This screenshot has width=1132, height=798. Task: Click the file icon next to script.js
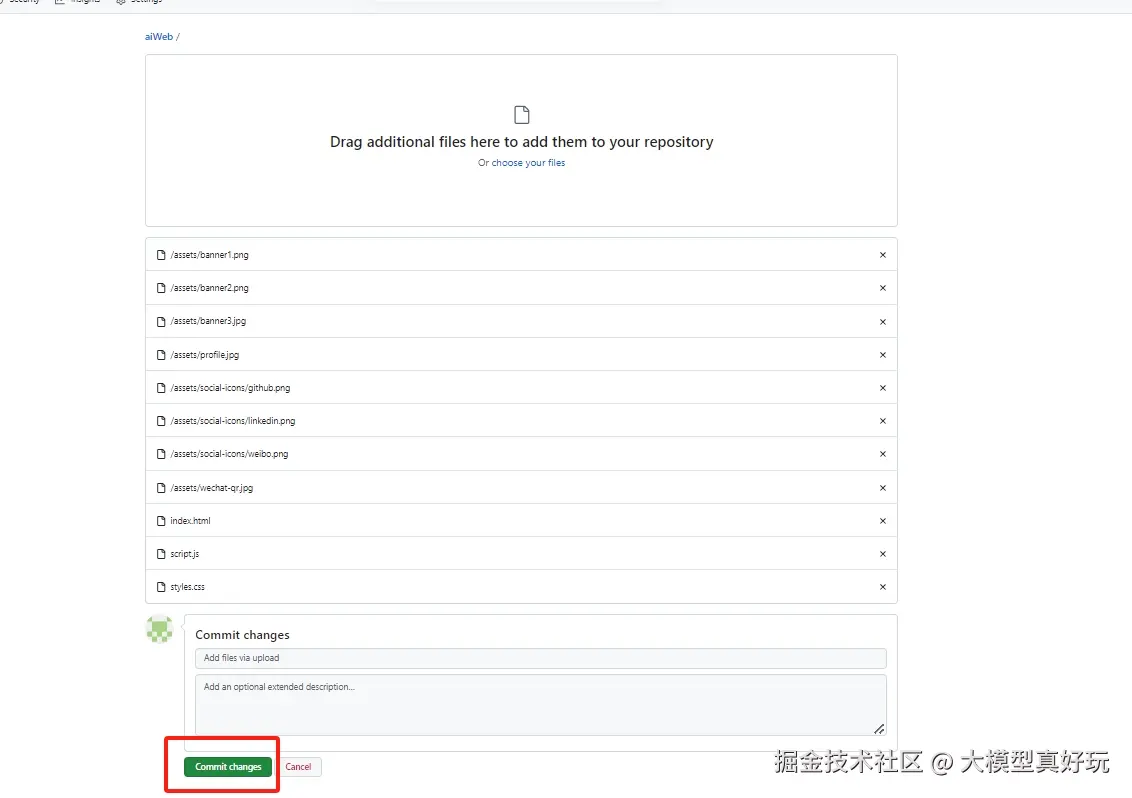161,553
